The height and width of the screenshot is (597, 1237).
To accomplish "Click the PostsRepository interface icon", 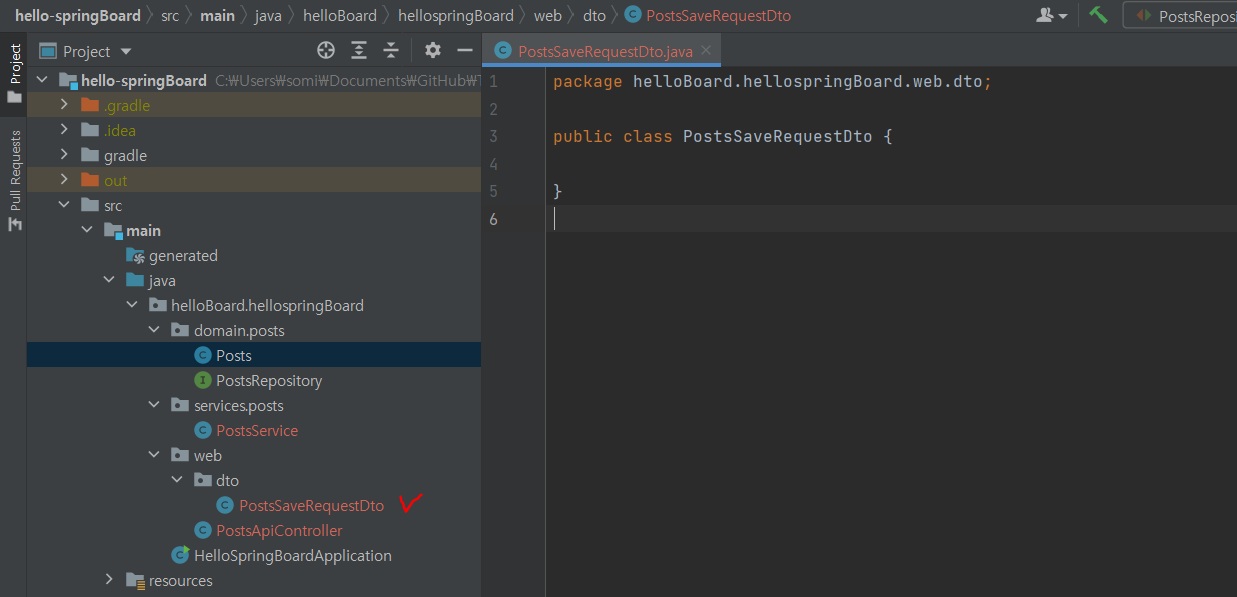I will click(x=202, y=380).
